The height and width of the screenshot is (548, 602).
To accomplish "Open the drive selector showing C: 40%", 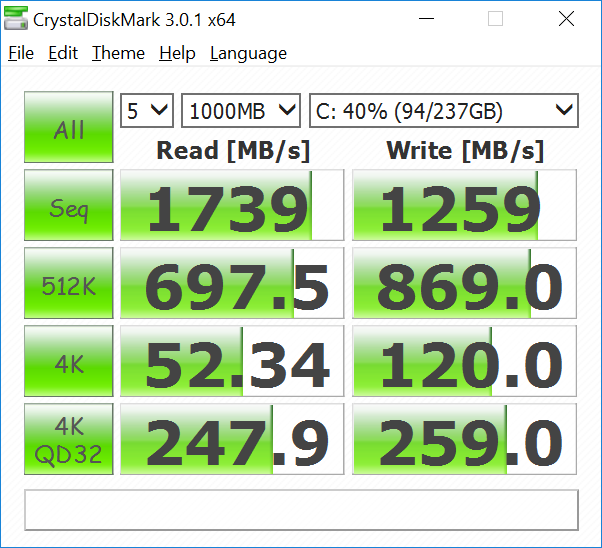I will coord(444,111).
